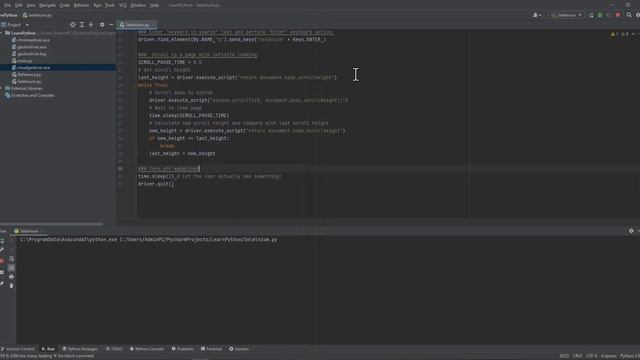Open the Edit menu
The height and width of the screenshot is (360, 640).
click(x=19, y=5)
